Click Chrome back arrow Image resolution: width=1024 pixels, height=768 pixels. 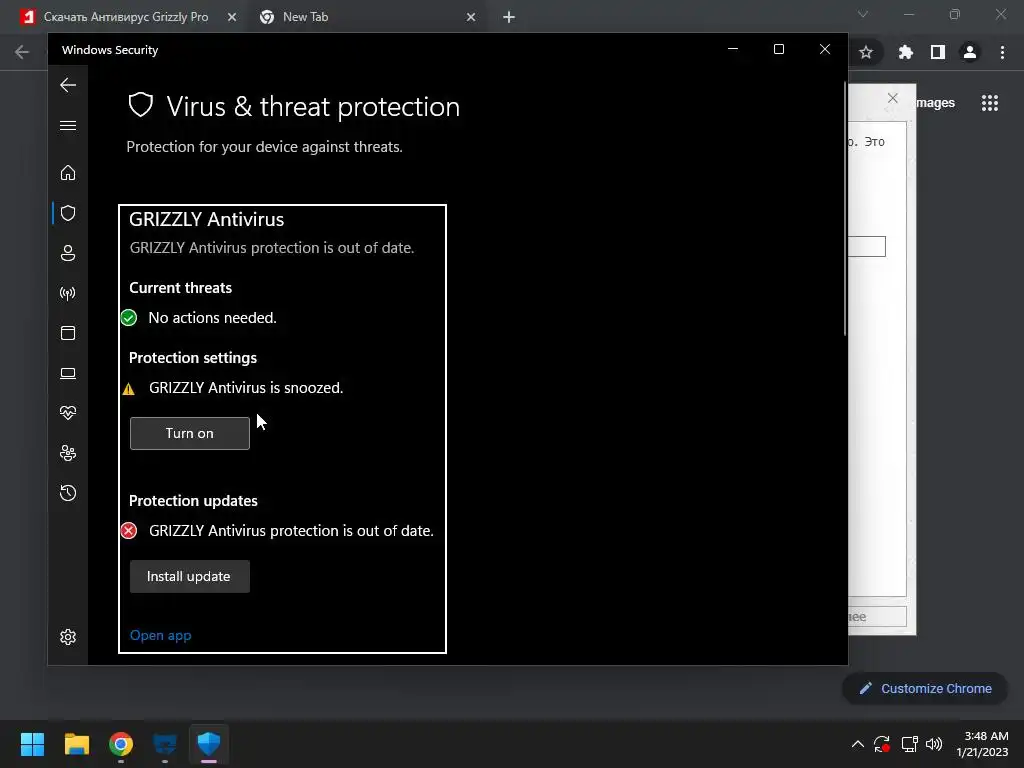(x=22, y=52)
